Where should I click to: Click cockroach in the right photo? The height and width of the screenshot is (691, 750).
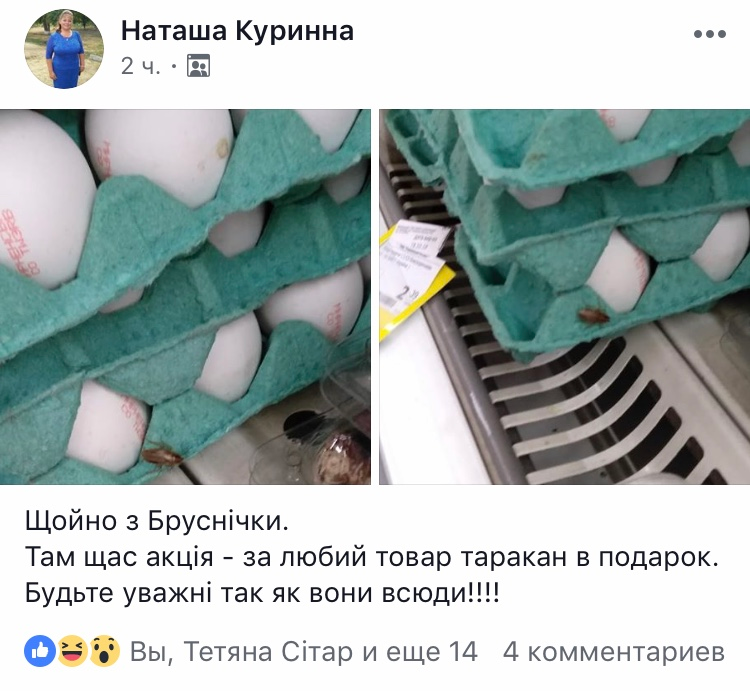pyautogui.click(x=594, y=316)
